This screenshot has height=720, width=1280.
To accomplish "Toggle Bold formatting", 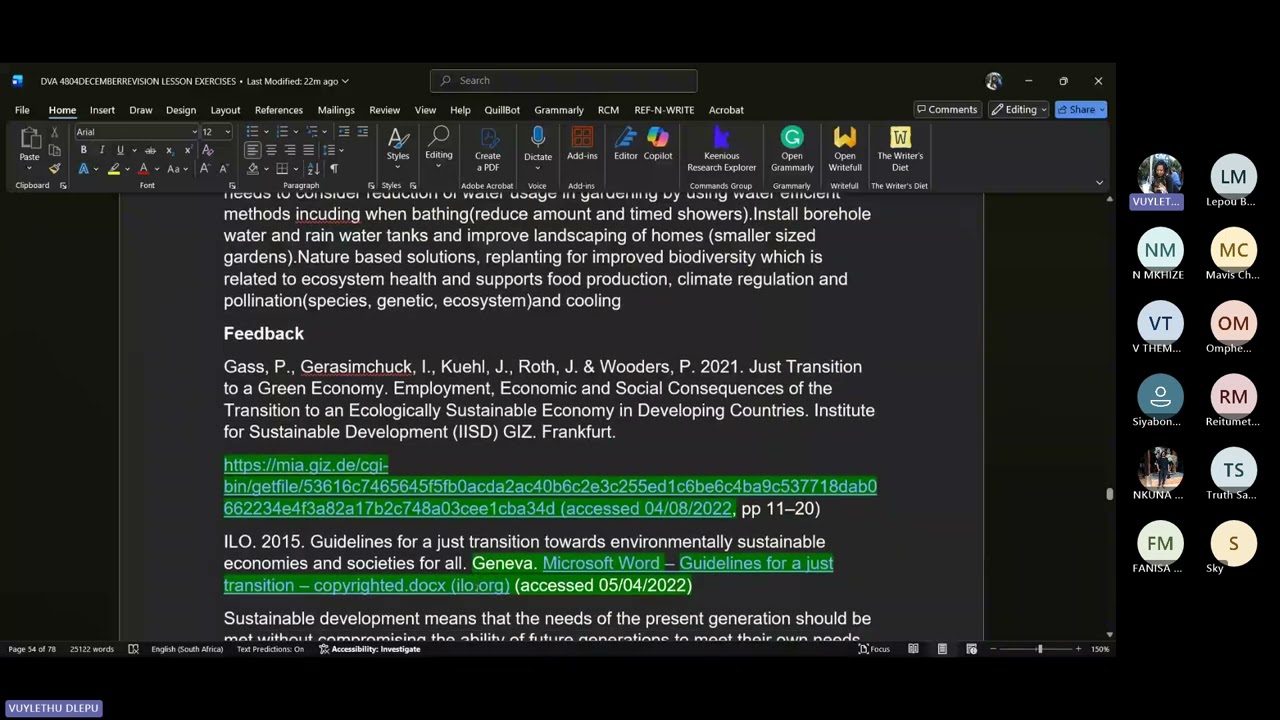I will point(83,150).
